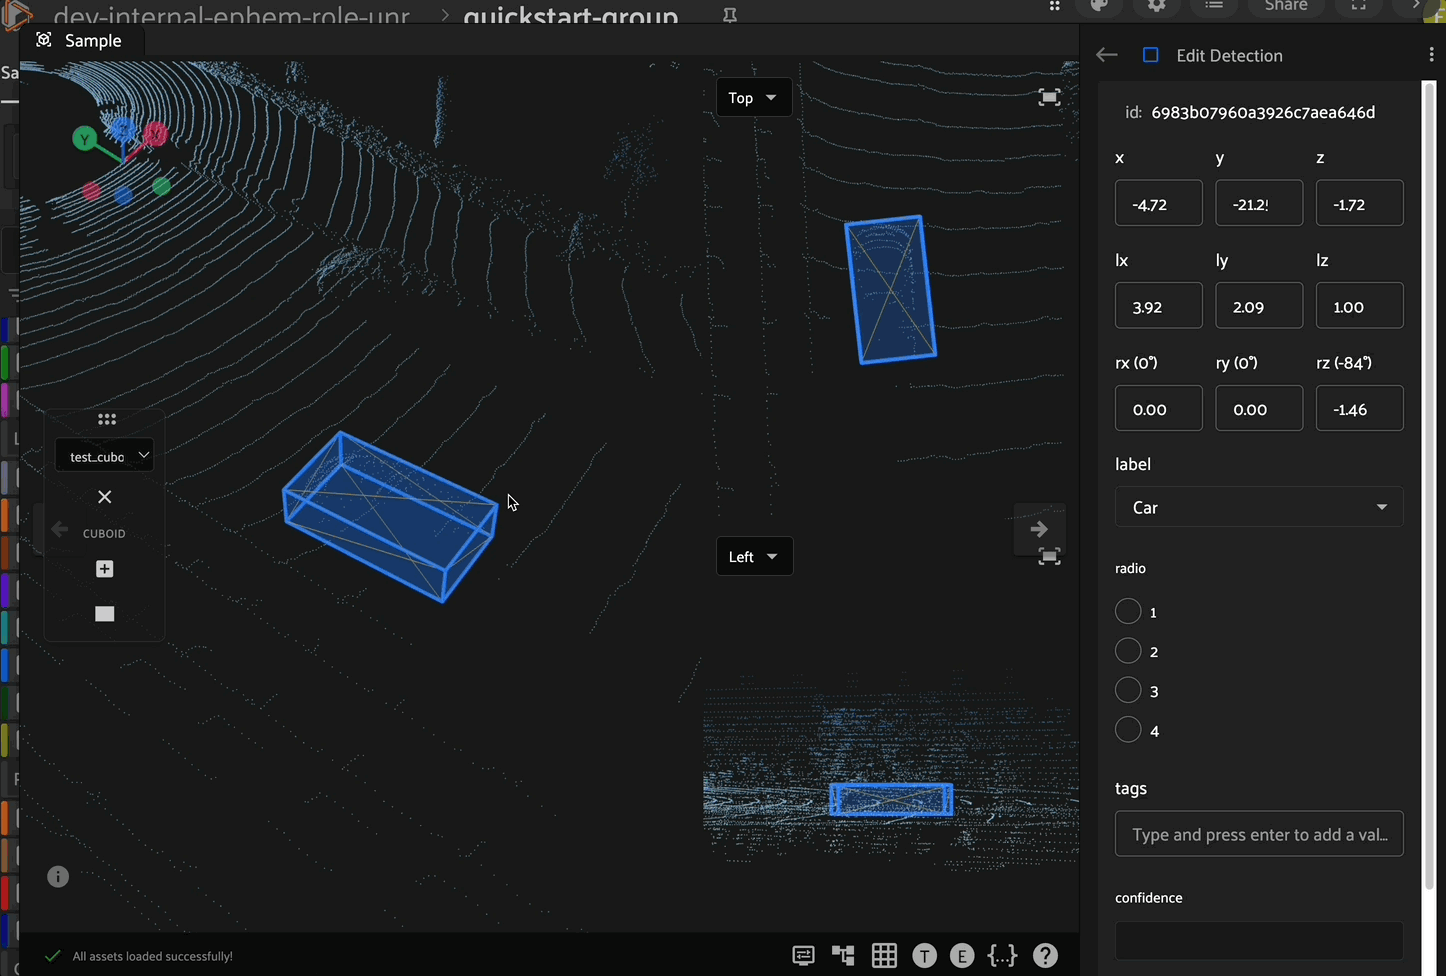Click the lx dimension field showing 3.92
The width and height of the screenshot is (1446, 976).
[x=1158, y=307]
